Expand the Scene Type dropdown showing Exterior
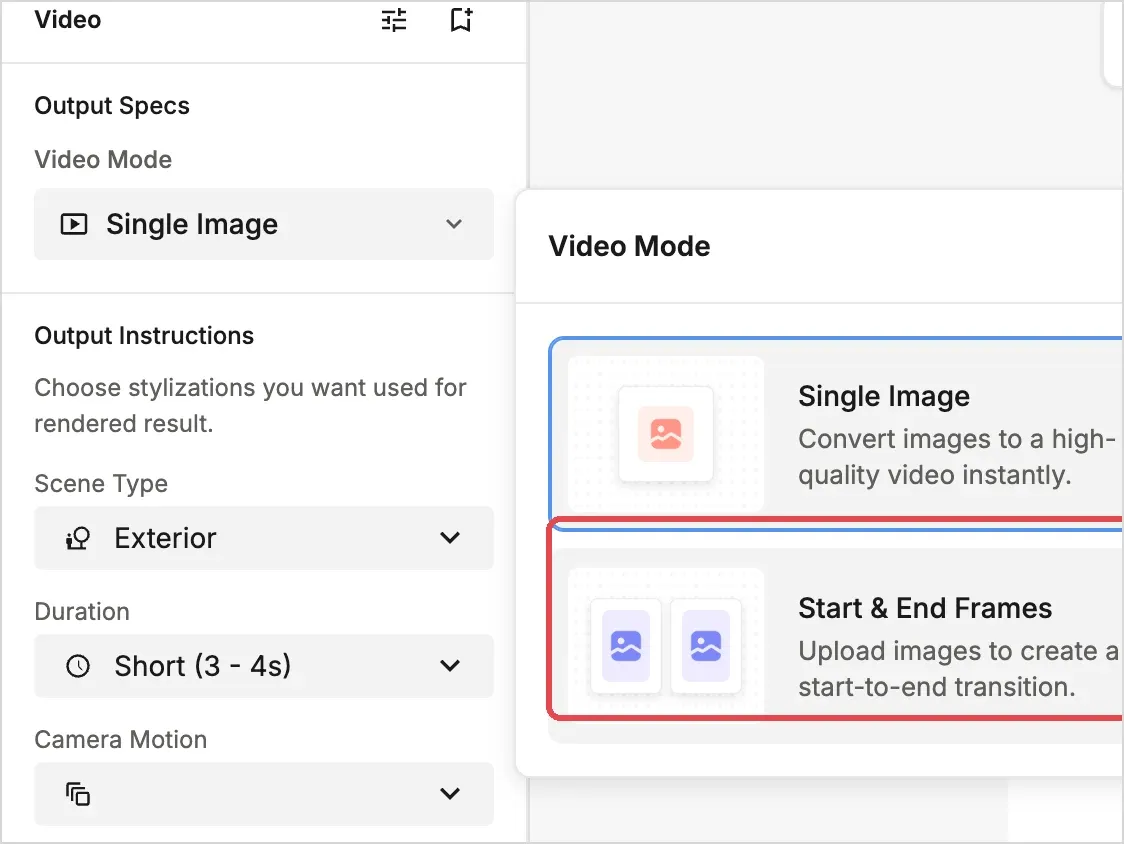1124x844 pixels. pos(264,538)
